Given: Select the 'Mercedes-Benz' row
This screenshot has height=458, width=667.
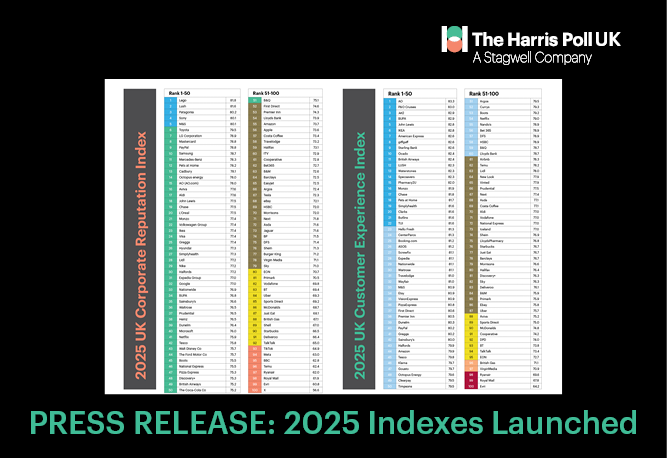Looking at the screenshot, I should point(202,159).
